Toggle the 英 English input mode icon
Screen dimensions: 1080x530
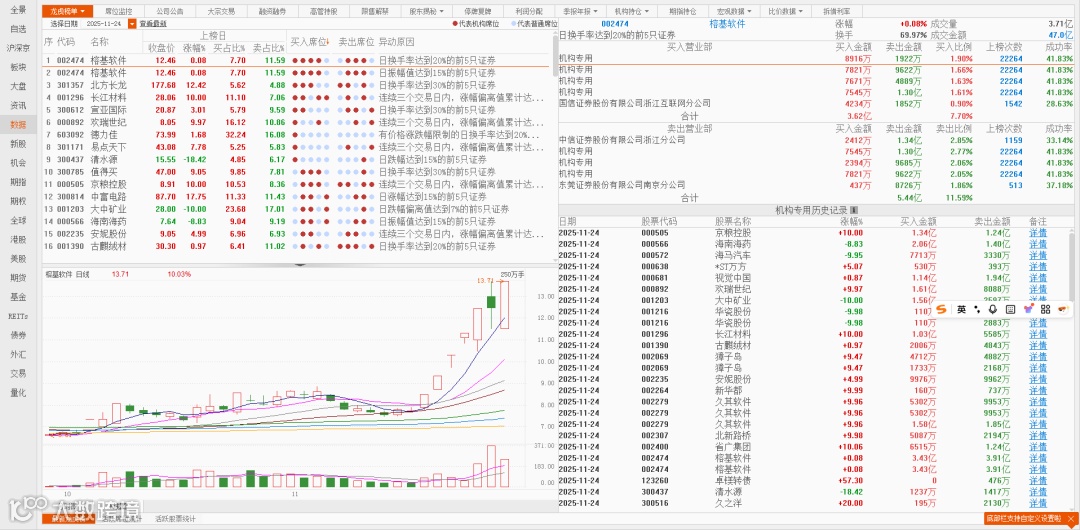[961, 309]
